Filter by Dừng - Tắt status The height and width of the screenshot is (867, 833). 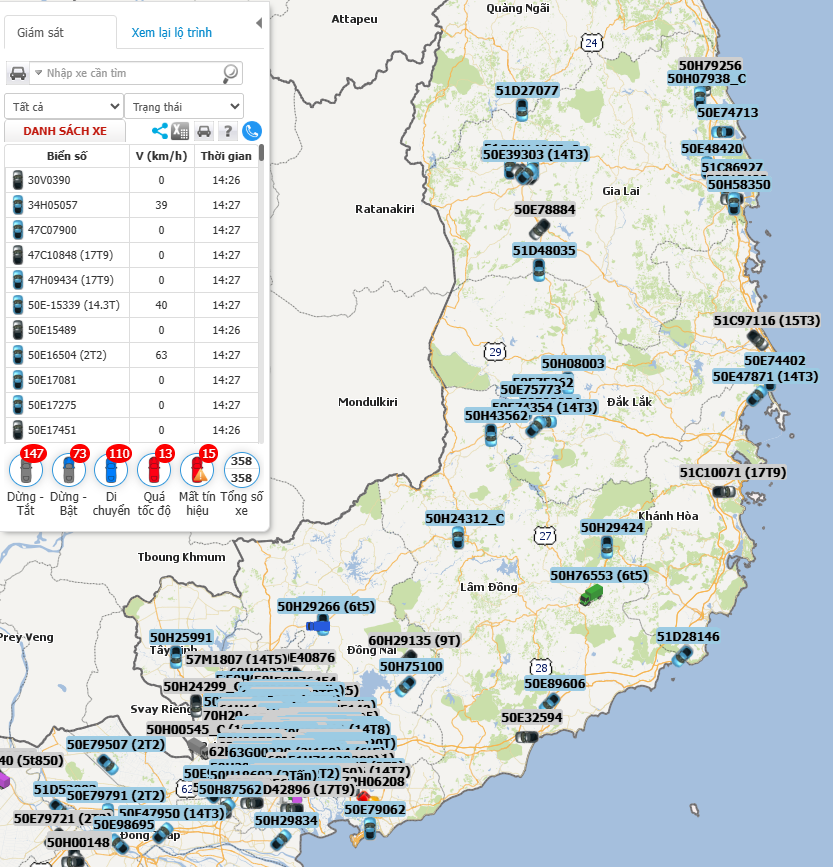[25, 470]
